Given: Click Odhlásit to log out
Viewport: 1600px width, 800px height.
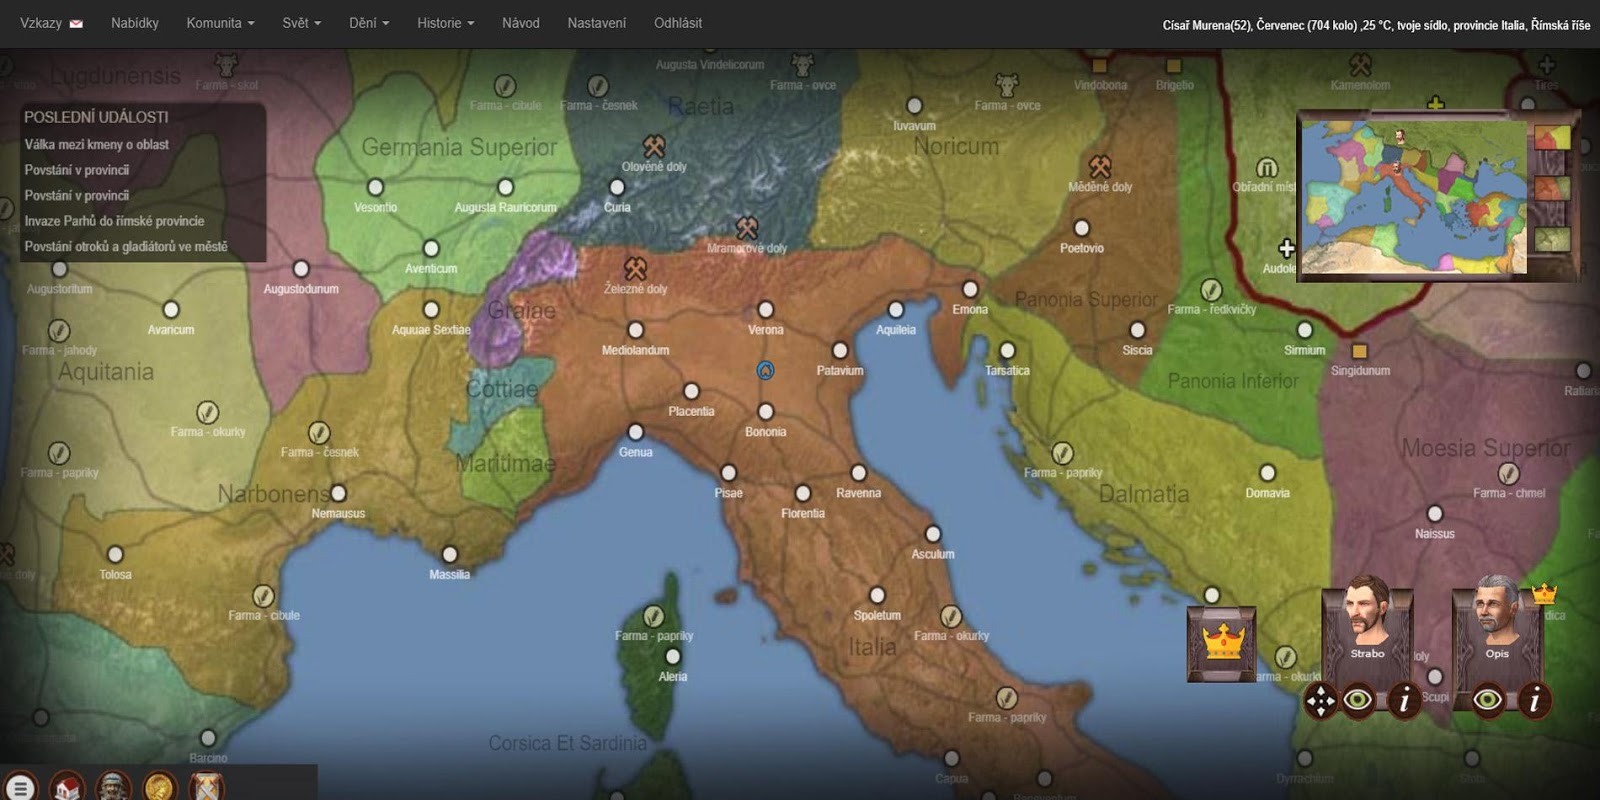Looking at the screenshot, I should [x=678, y=23].
